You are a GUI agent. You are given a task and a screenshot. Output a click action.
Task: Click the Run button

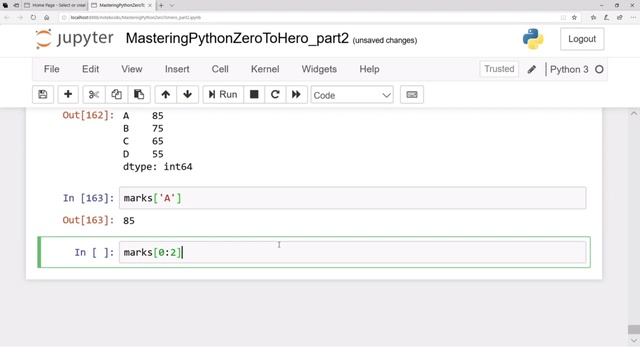(x=223, y=95)
